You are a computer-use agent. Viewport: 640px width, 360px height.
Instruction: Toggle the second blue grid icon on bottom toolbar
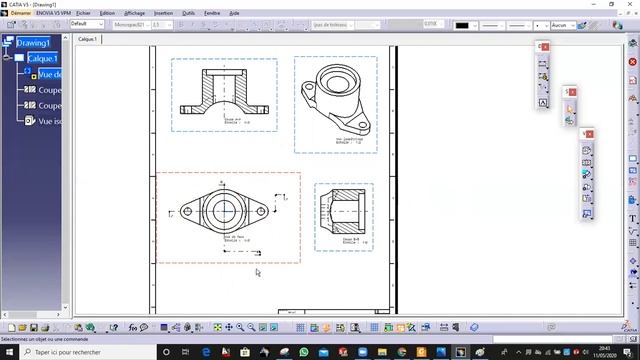pyautogui.click(x=374, y=327)
